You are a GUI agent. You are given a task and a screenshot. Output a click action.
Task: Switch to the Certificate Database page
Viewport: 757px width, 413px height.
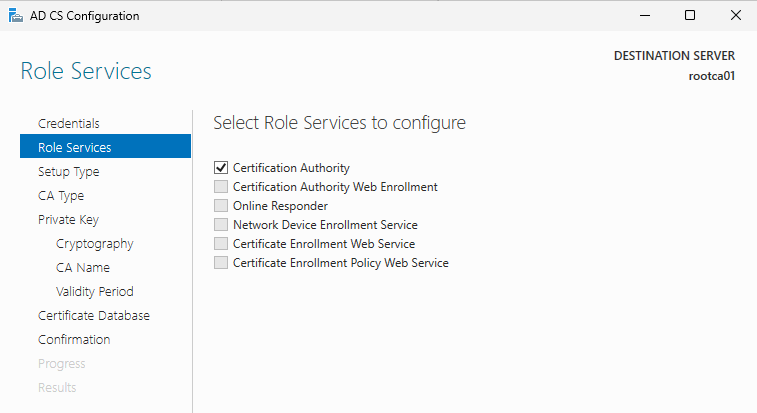tap(93, 315)
